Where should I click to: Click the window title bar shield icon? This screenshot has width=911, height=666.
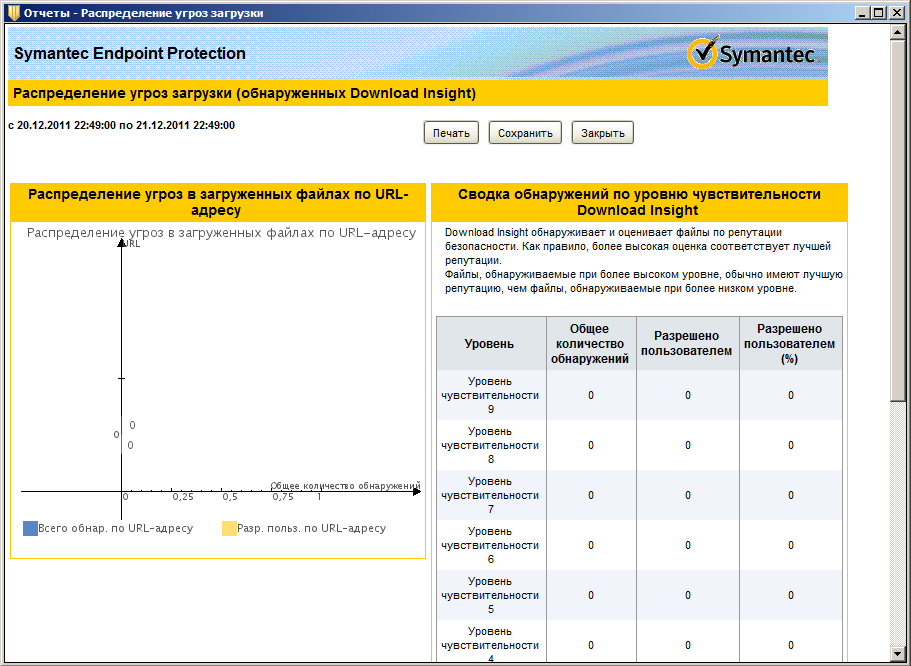pos(13,12)
